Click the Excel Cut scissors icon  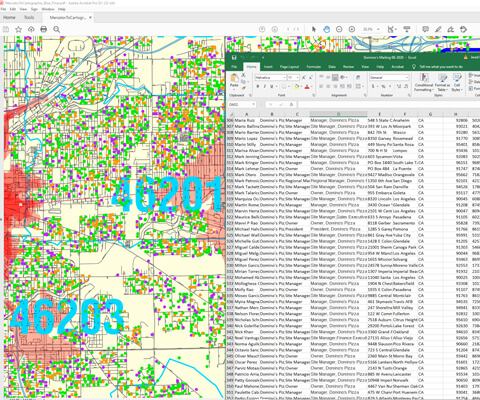(244, 75)
